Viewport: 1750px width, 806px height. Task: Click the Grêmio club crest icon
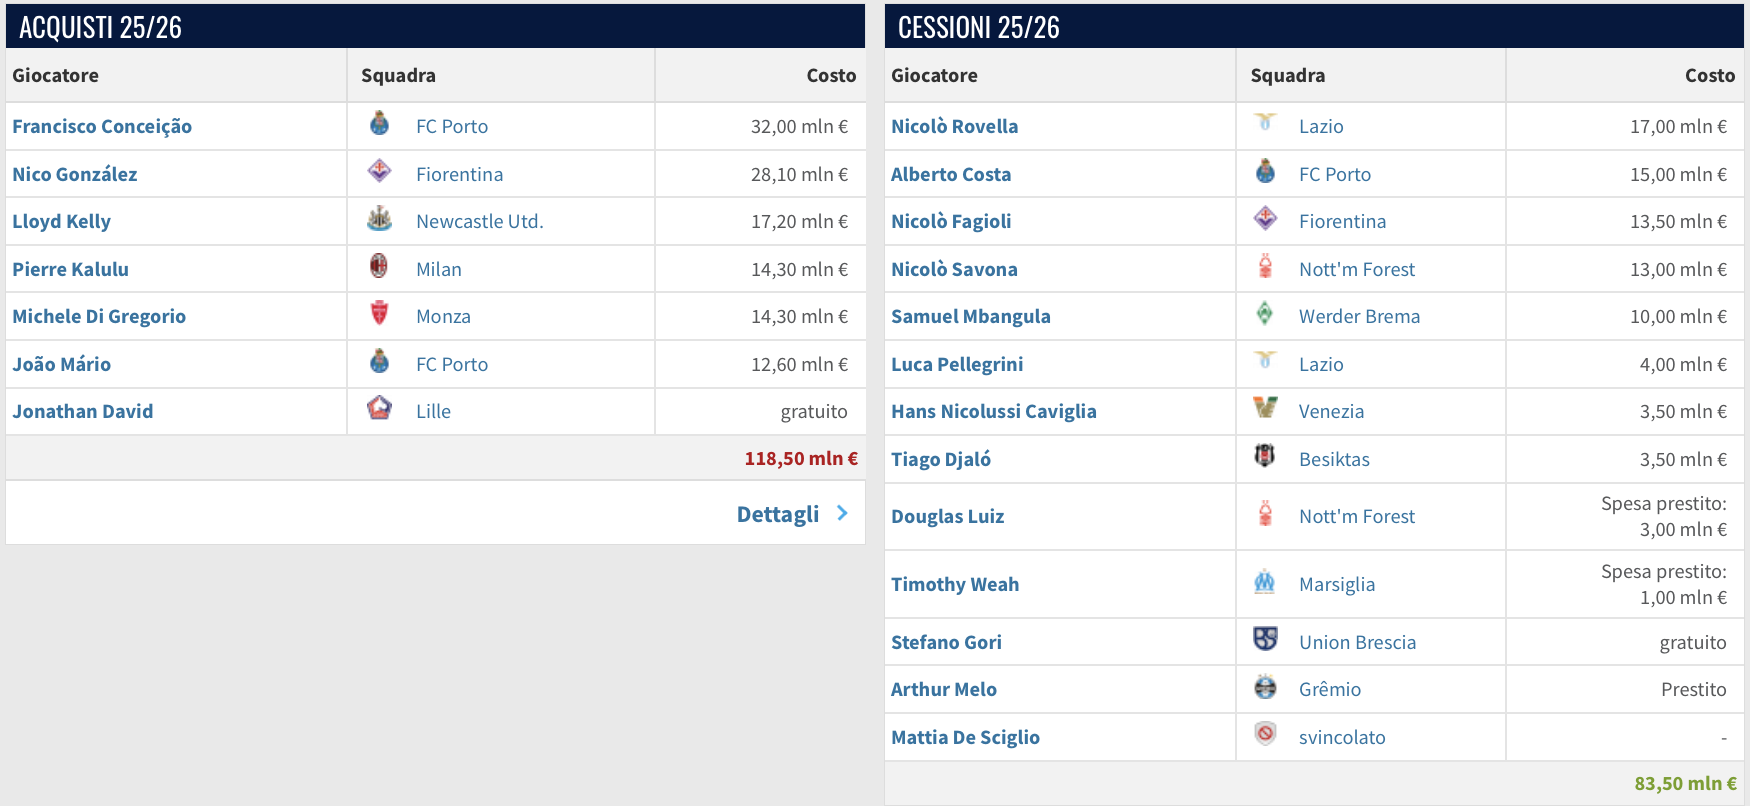pos(1265,687)
